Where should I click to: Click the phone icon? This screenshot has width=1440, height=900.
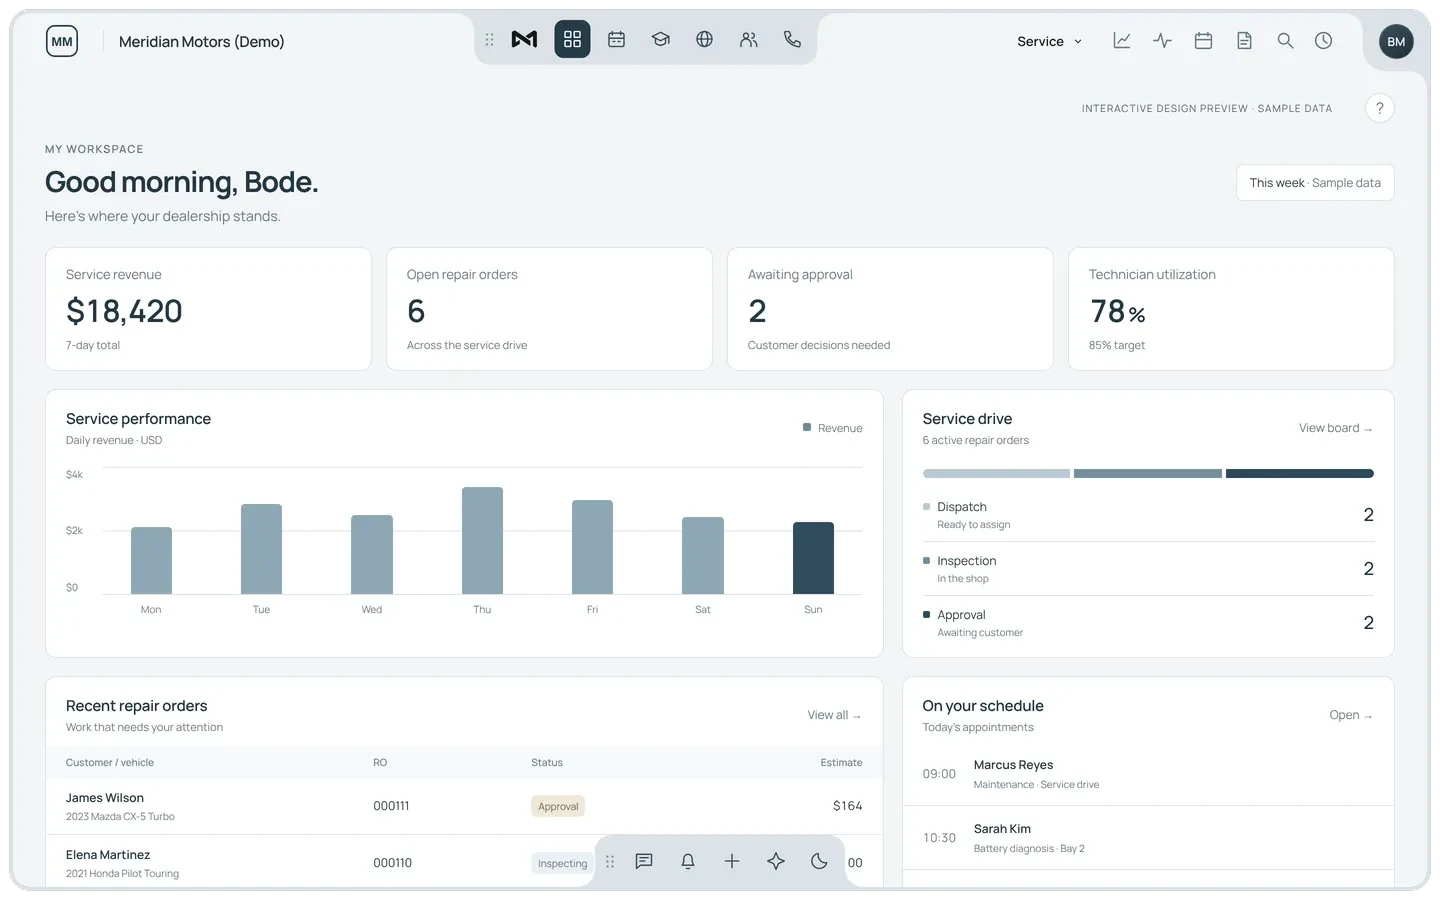[x=792, y=39]
